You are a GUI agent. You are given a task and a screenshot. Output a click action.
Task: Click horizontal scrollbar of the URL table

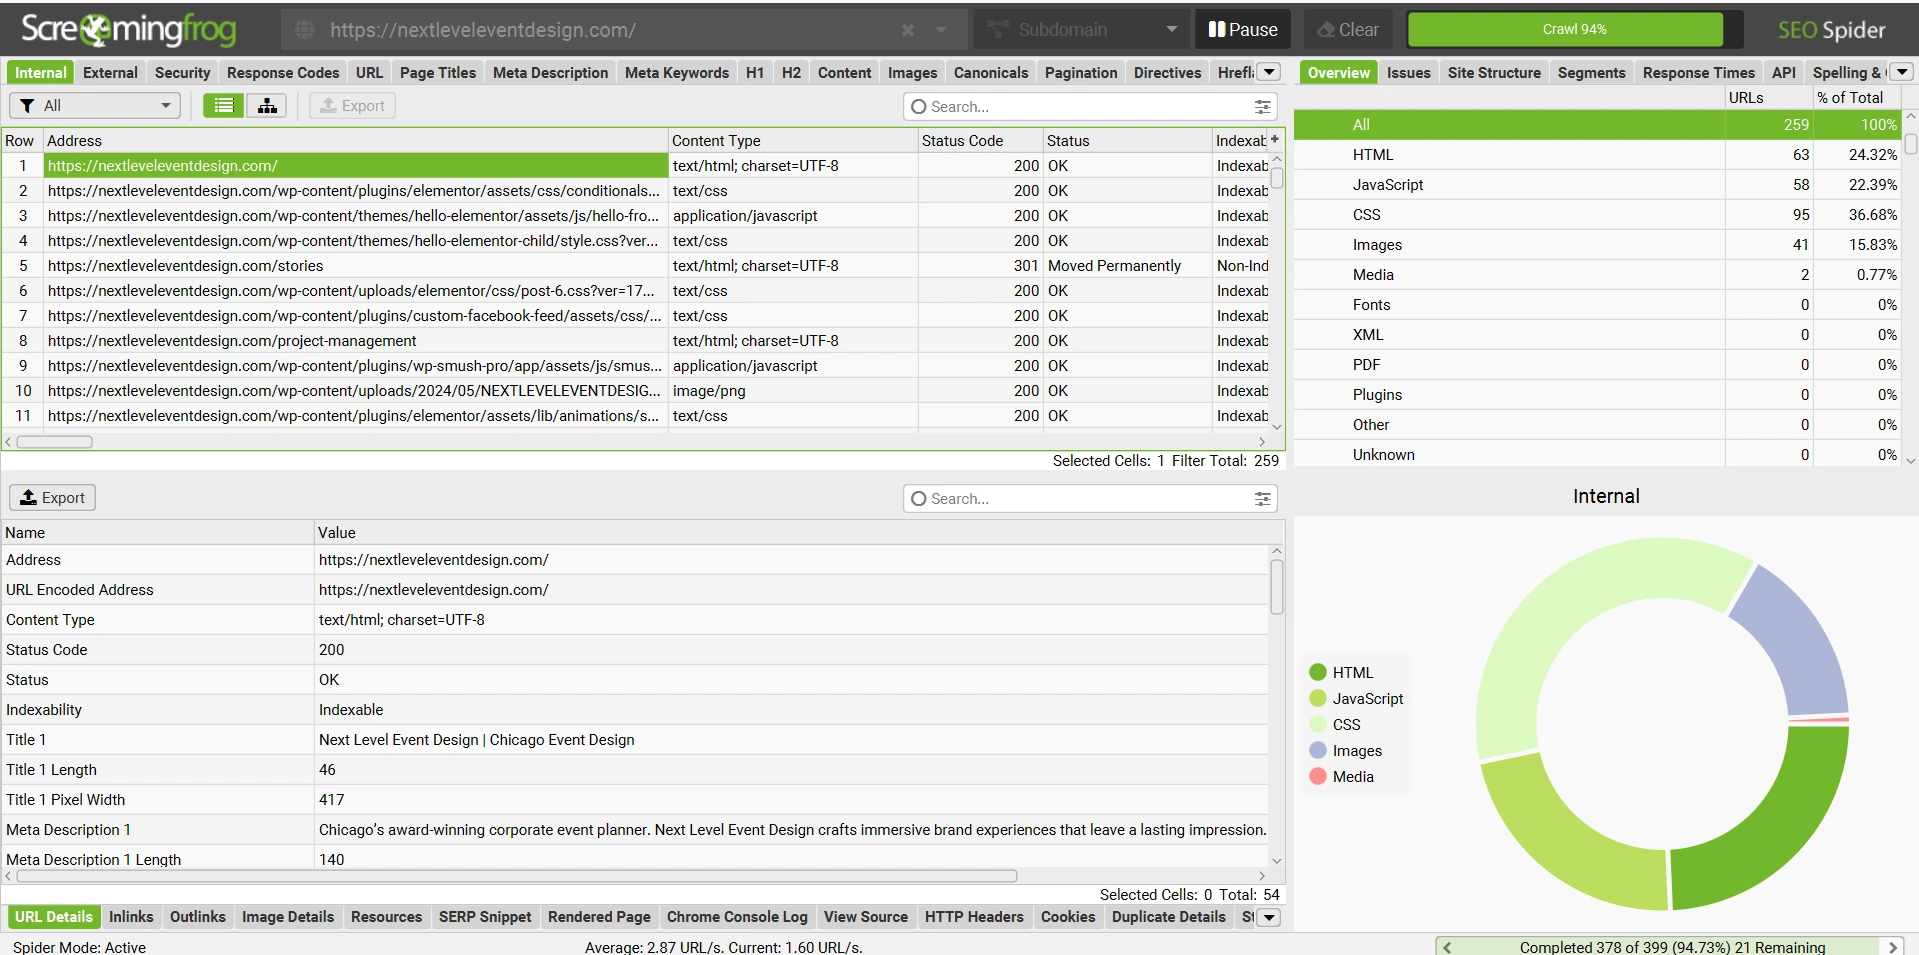pos(55,442)
